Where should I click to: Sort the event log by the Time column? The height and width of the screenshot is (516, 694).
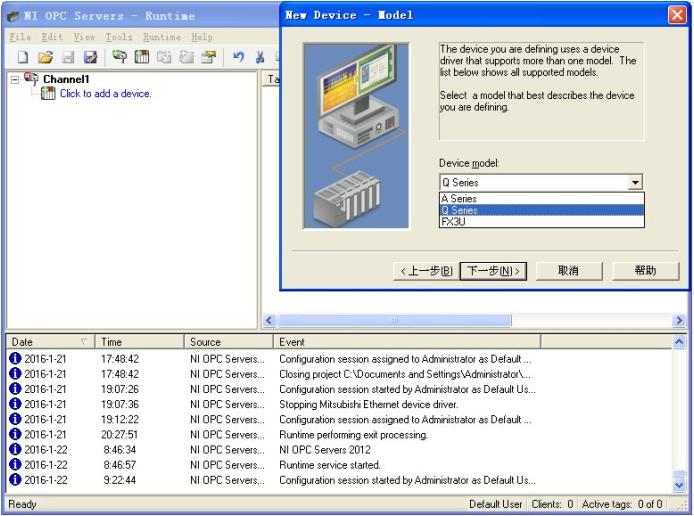(x=139, y=342)
